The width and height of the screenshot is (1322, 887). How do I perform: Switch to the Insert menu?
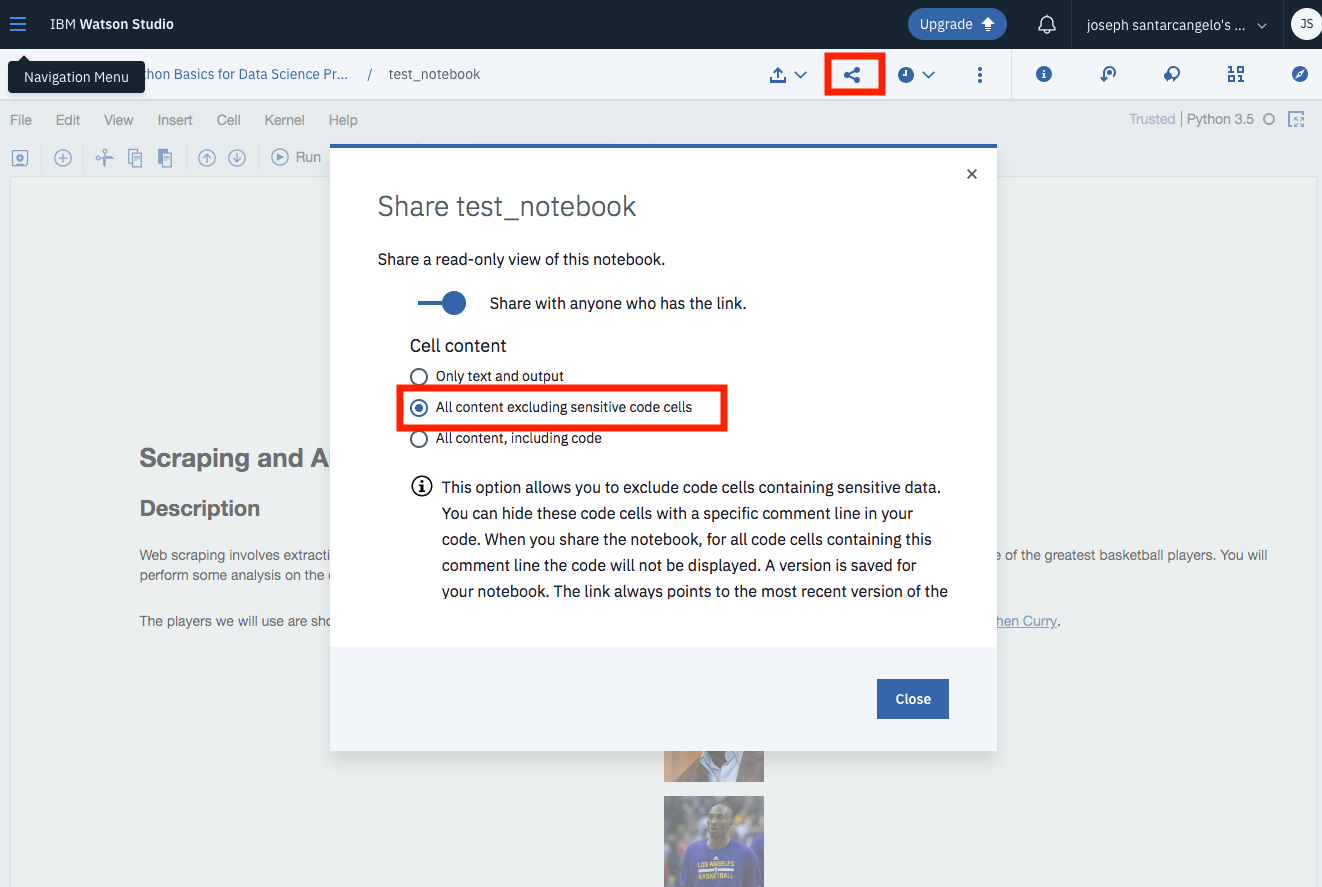click(175, 119)
